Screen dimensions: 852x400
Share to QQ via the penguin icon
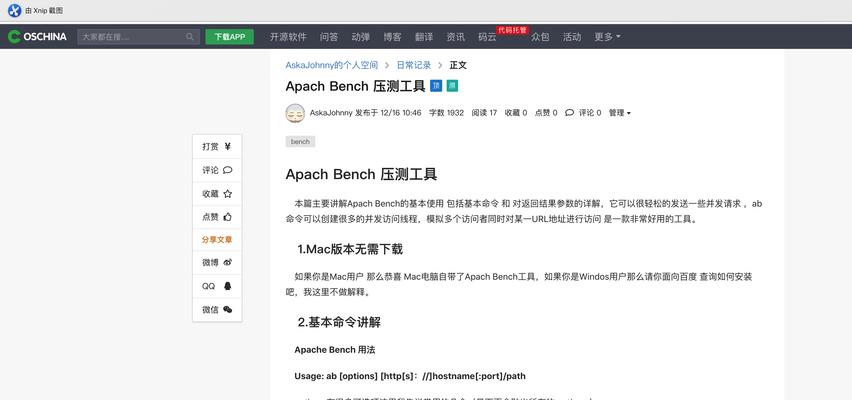pos(228,286)
